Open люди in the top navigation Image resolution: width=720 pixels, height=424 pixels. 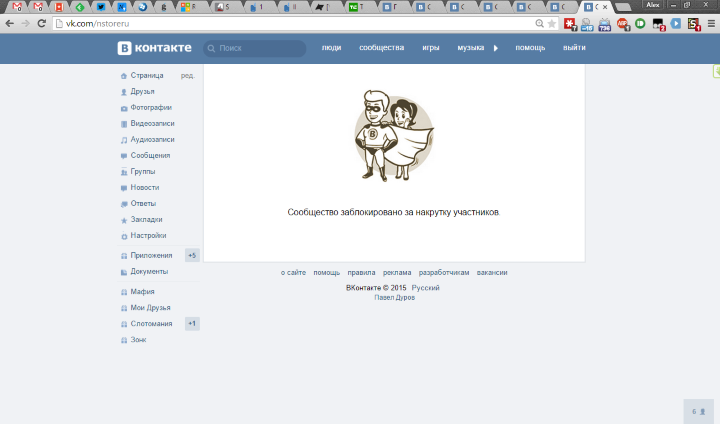331,48
